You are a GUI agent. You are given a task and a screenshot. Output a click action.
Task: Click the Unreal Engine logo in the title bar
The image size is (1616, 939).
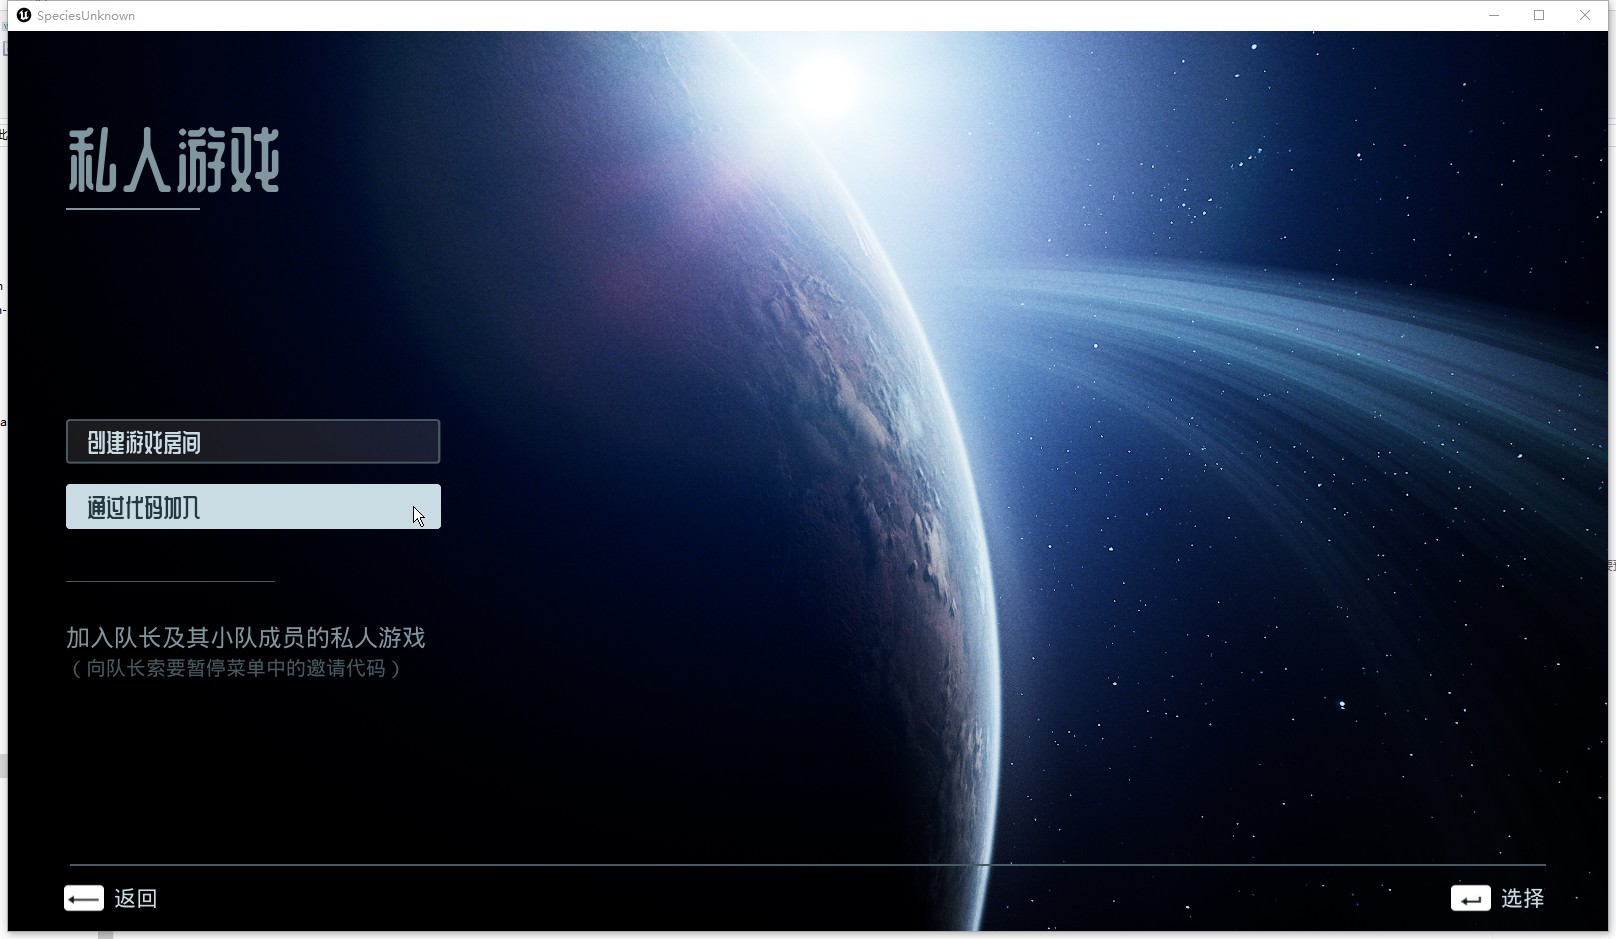tap(24, 15)
